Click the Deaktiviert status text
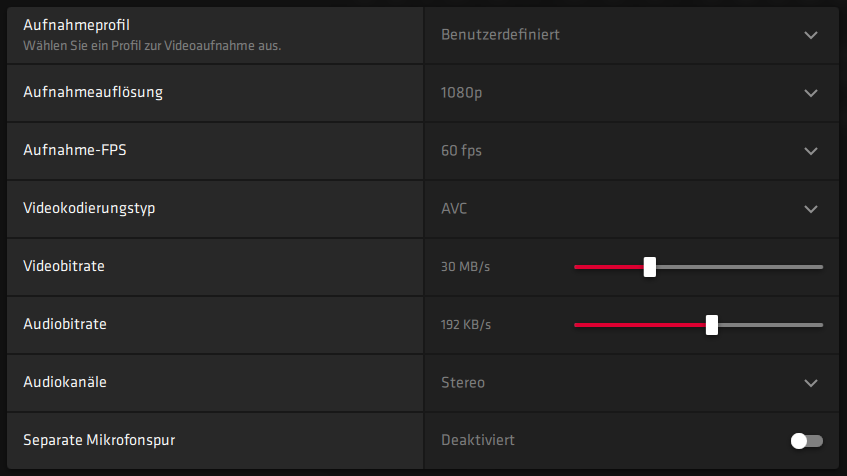The height and width of the screenshot is (476, 847). [x=479, y=440]
